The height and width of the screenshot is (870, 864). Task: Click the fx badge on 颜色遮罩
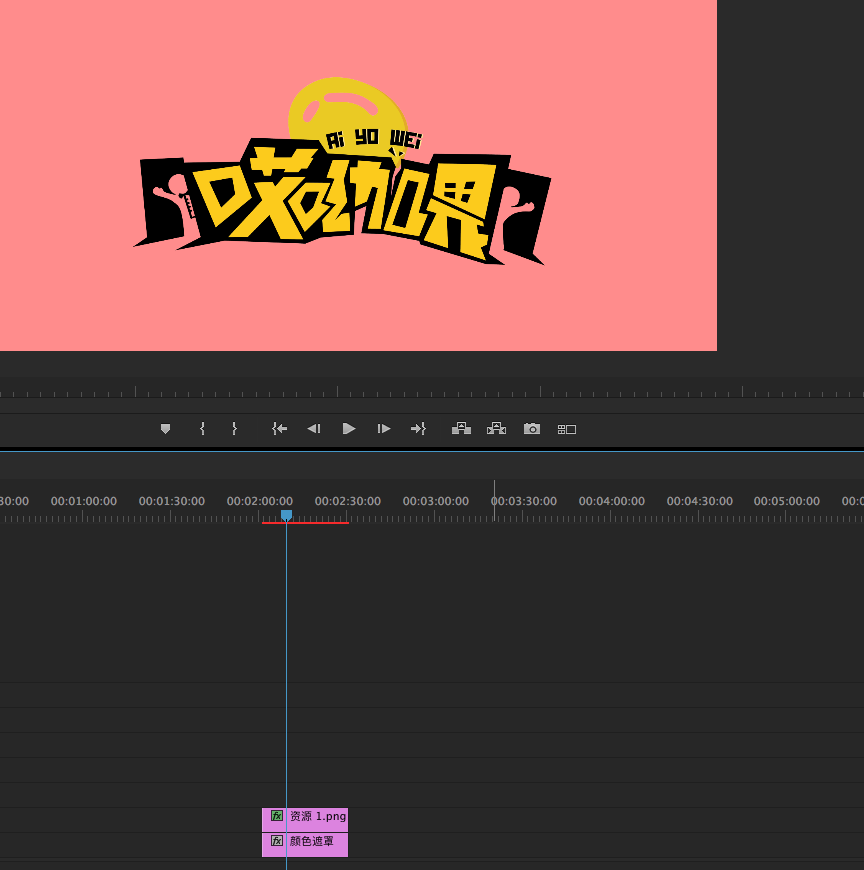pos(277,841)
